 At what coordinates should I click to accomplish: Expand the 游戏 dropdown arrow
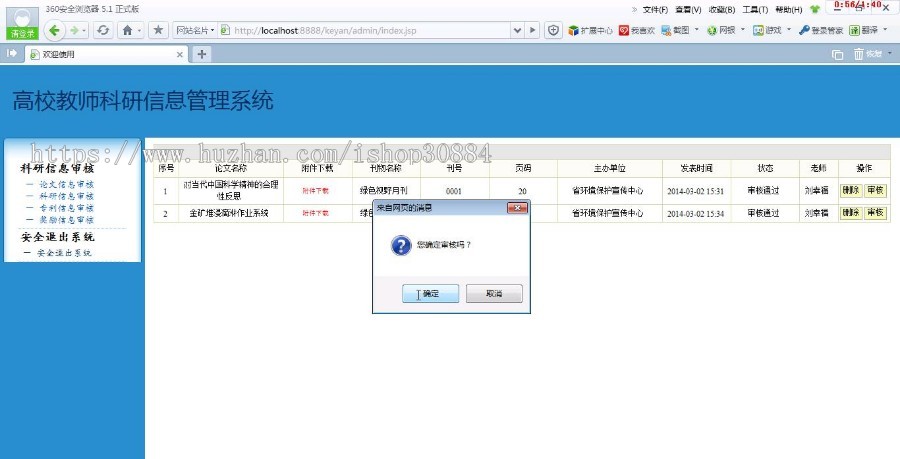point(789,29)
